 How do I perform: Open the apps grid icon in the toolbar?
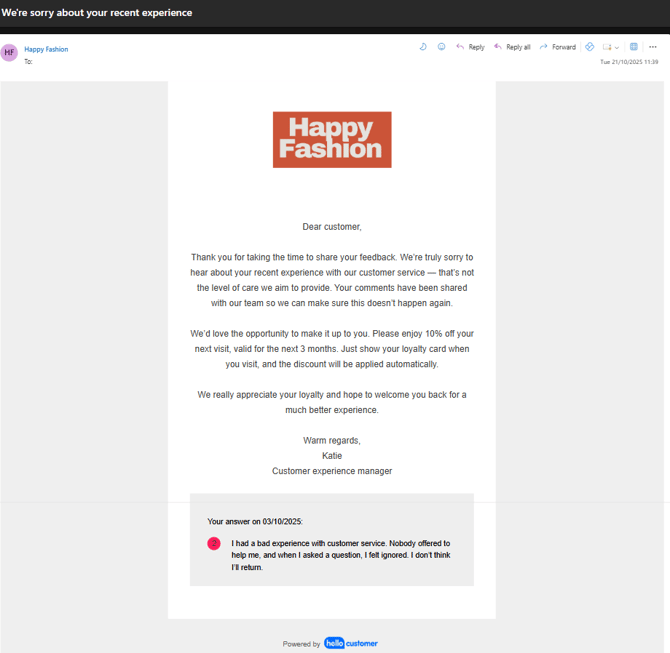[x=634, y=47]
